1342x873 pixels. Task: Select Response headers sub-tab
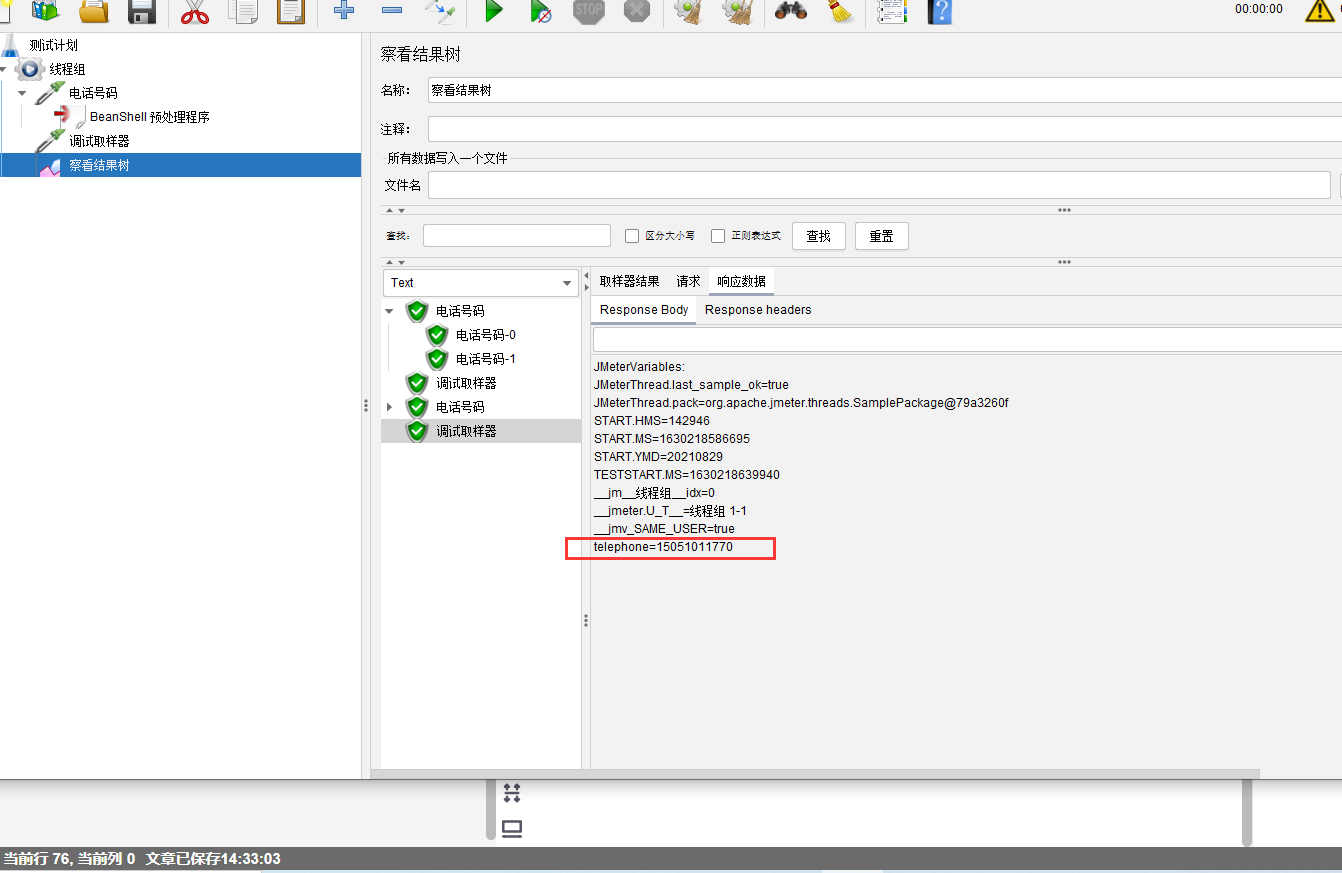pyautogui.click(x=758, y=310)
